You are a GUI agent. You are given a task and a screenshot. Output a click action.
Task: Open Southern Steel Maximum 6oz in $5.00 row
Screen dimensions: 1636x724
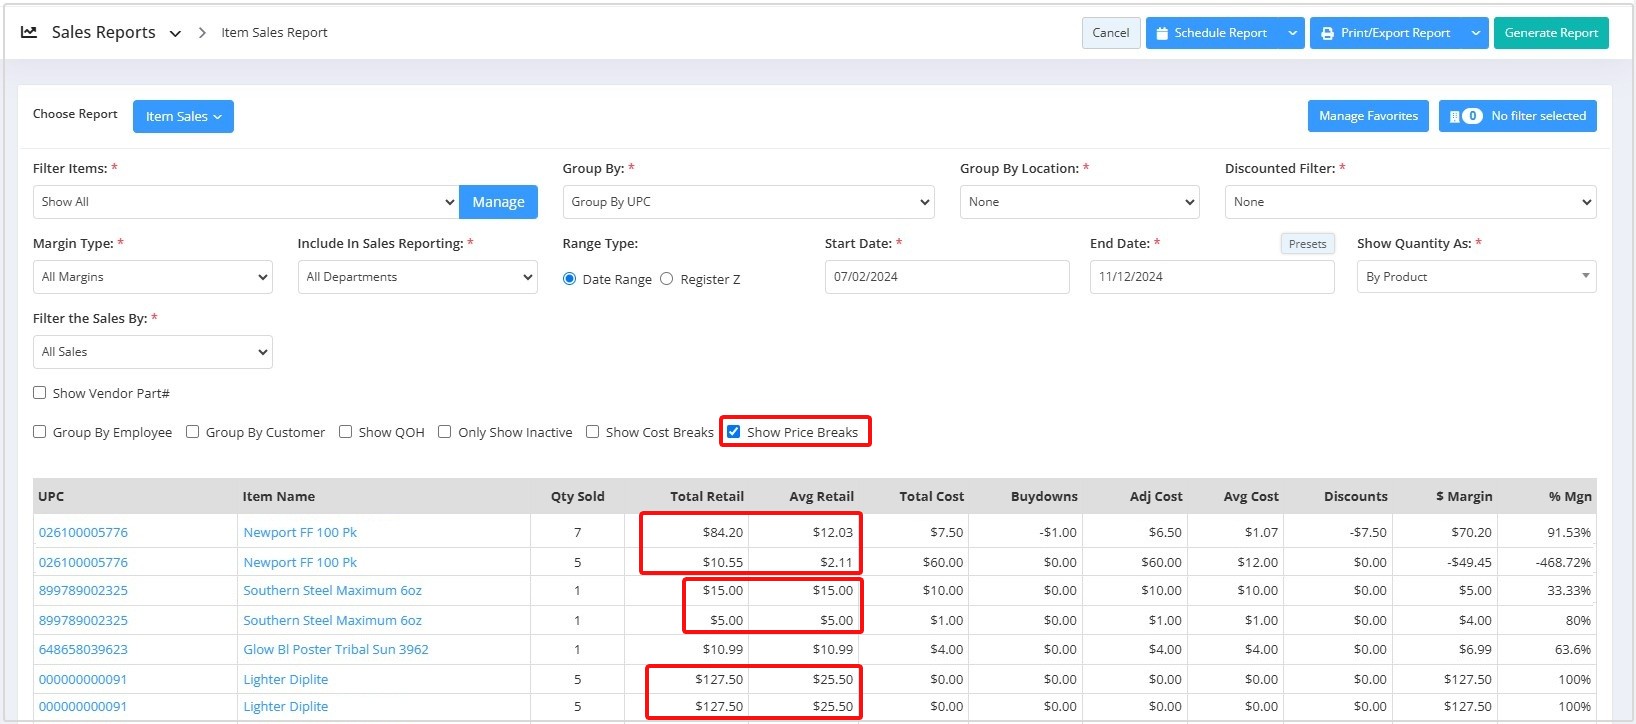pos(333,621)
